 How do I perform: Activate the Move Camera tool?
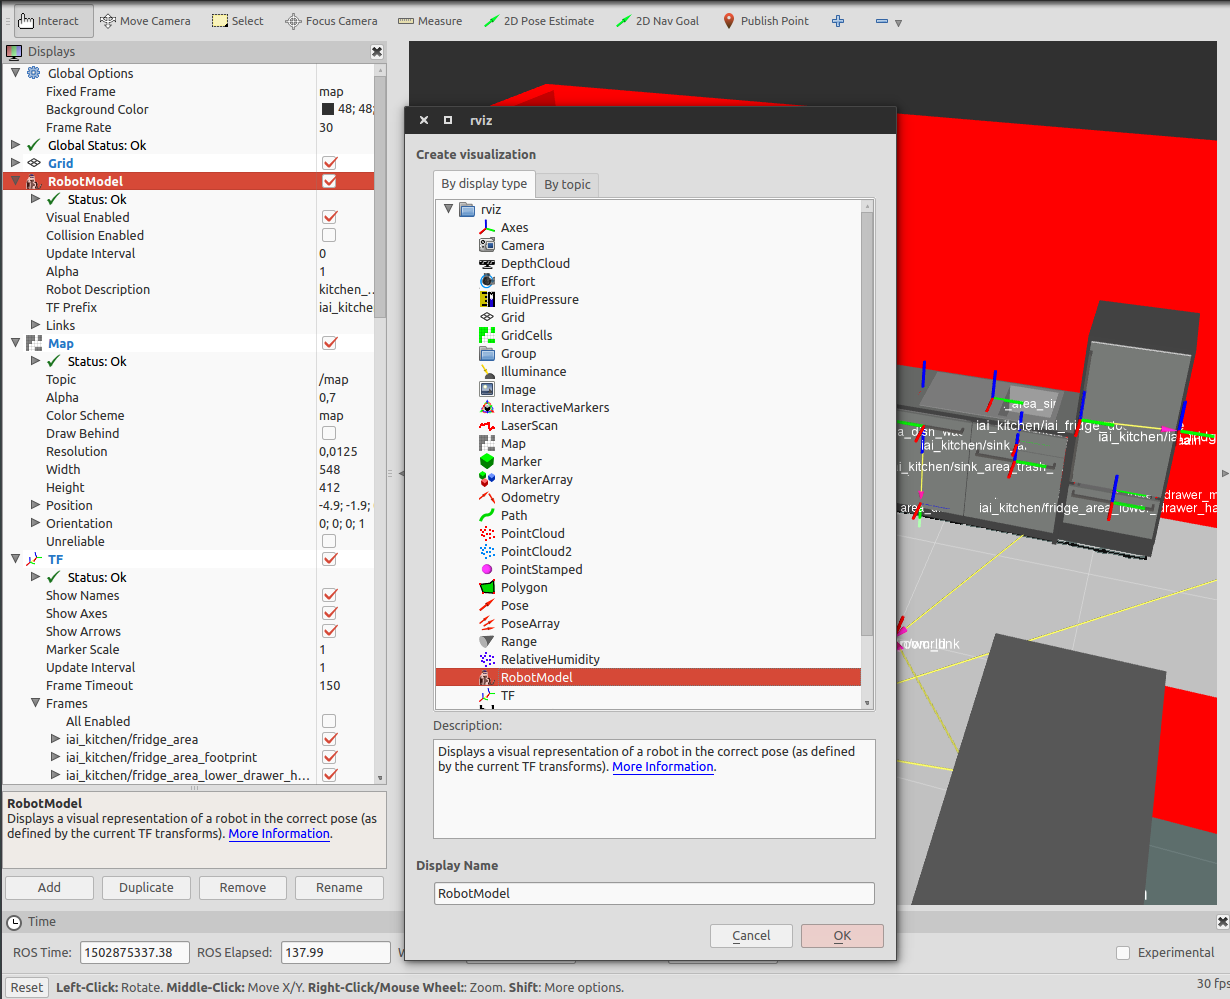point(145,21)
